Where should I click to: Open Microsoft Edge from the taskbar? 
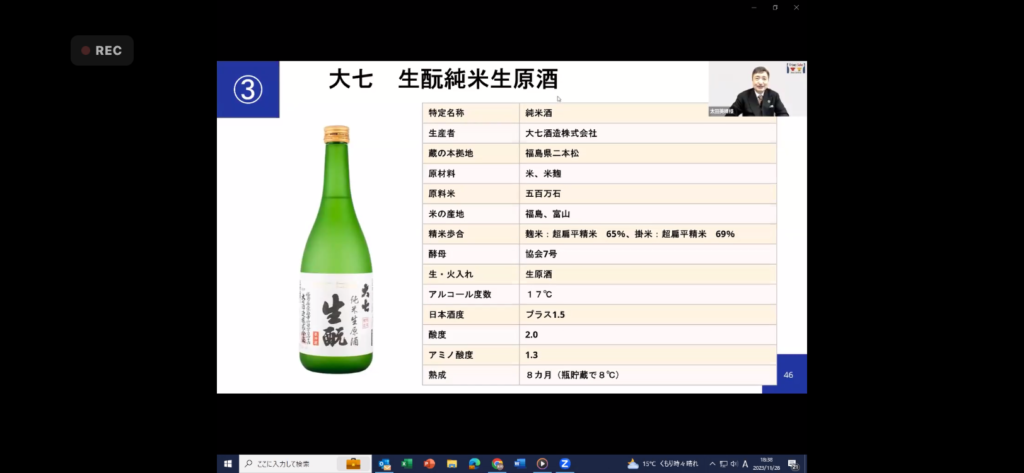pos(475,464)
